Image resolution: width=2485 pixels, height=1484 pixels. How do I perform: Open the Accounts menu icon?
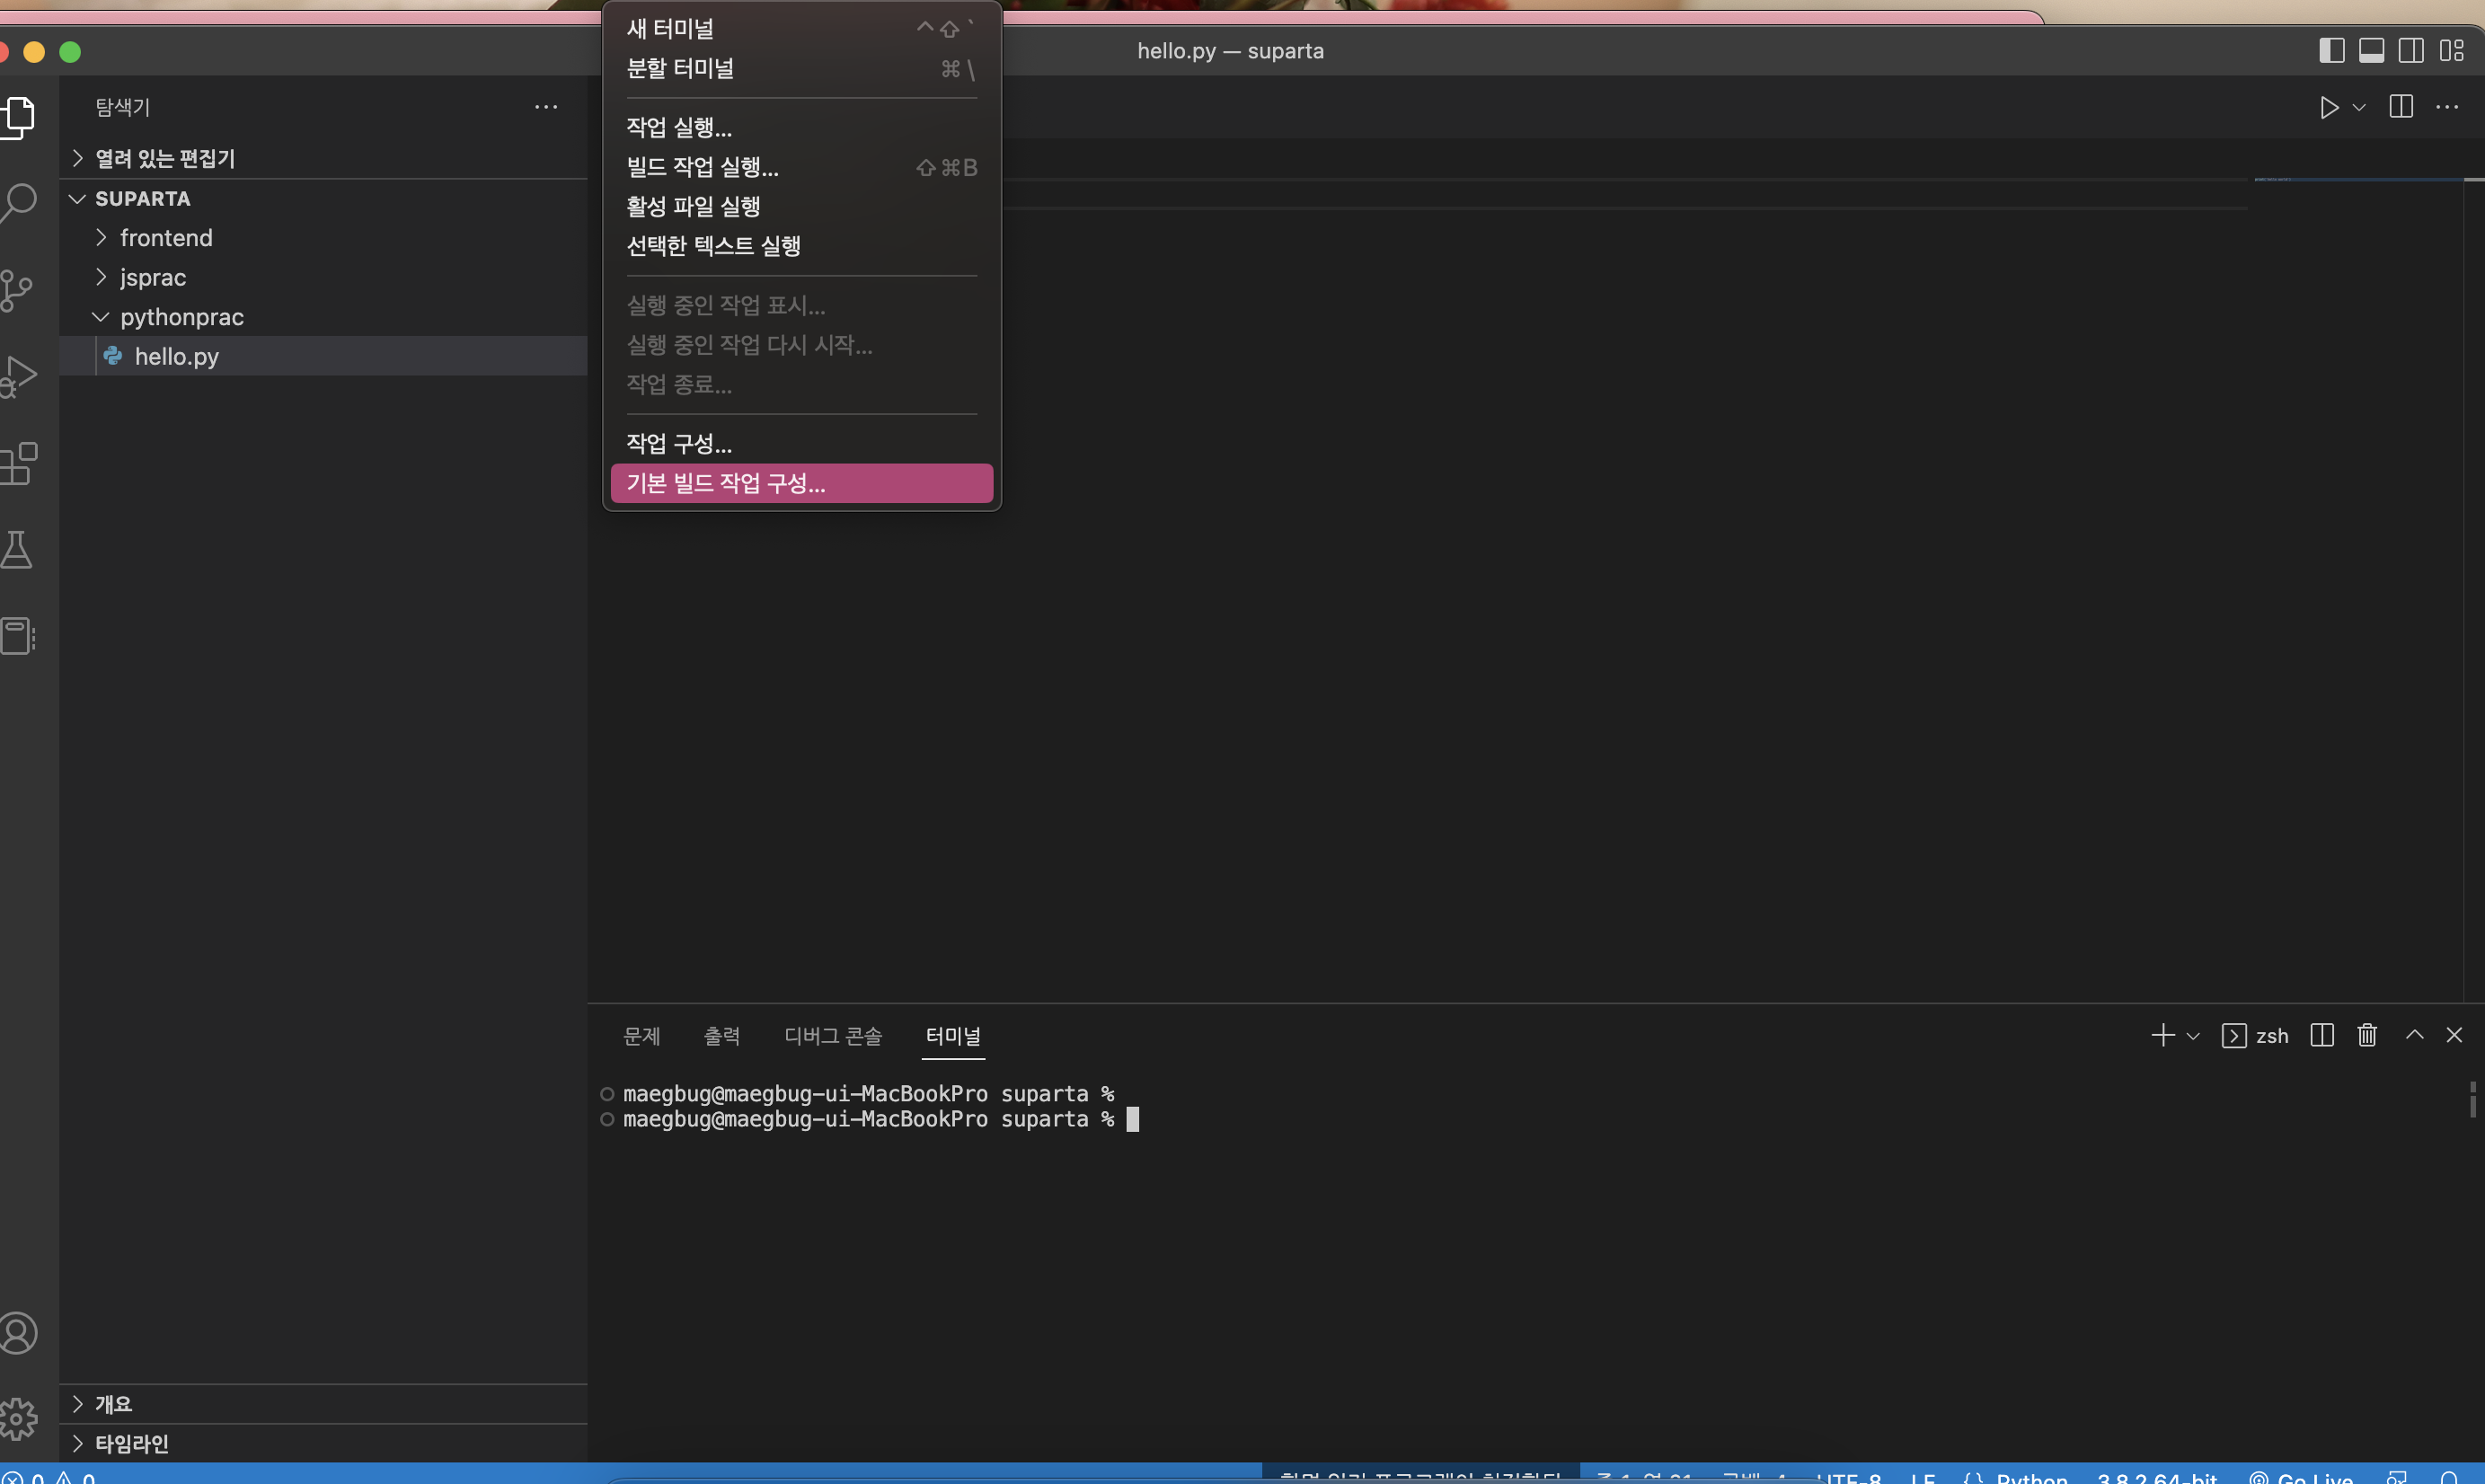[x=17, y=1333]
